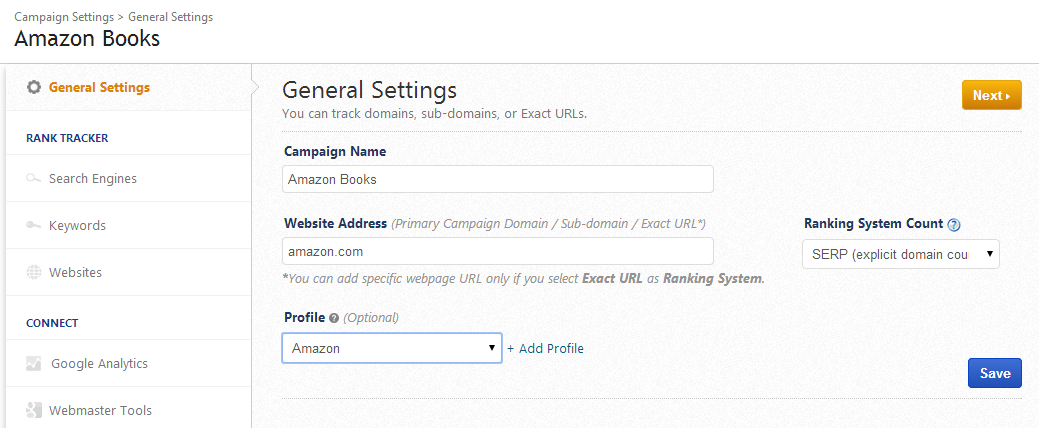The height and width of the screenshot is (428, 1039).
Task: Click the Search Engines key icon
Action: (34, 179)
